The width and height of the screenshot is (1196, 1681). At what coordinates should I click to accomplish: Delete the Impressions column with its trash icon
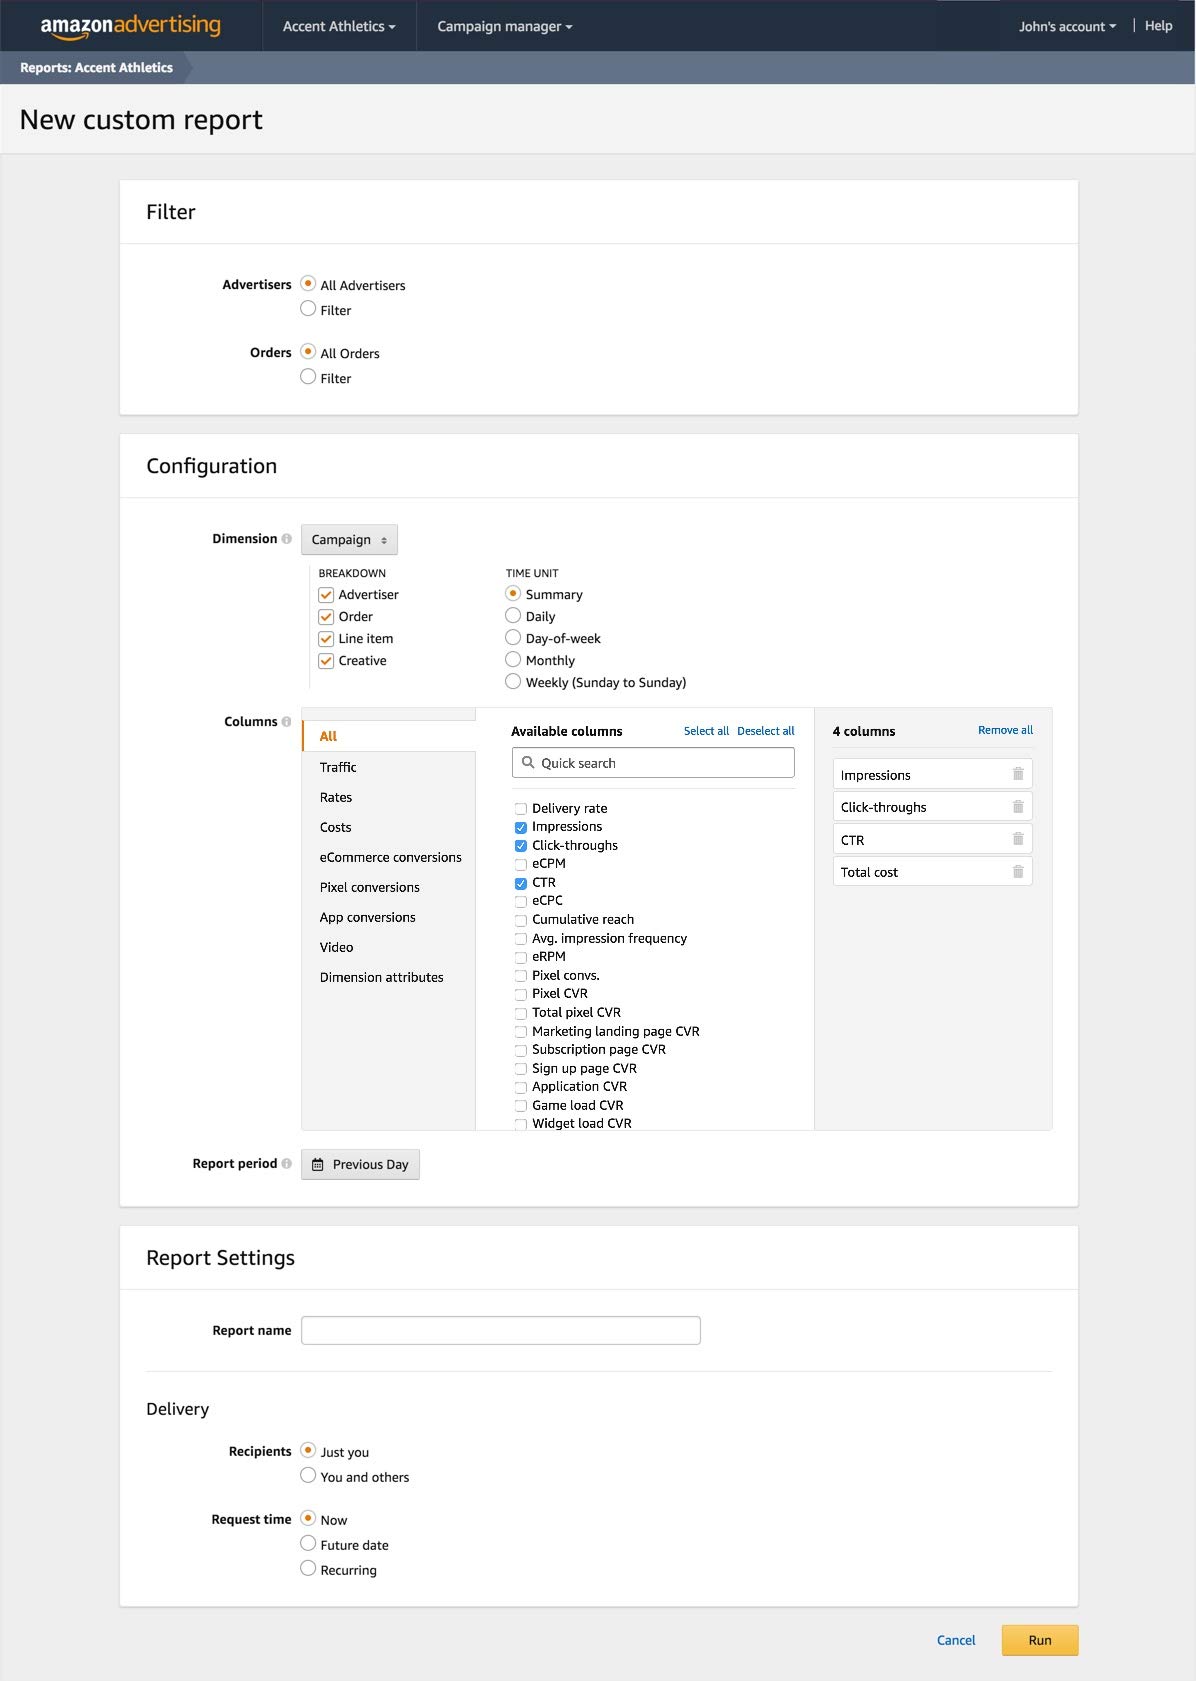(x=1018, y=774)
